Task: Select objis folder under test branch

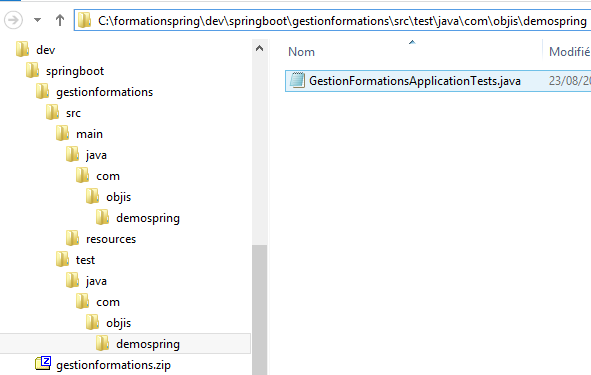Action: pyautogui.click(x=118, y=323)
